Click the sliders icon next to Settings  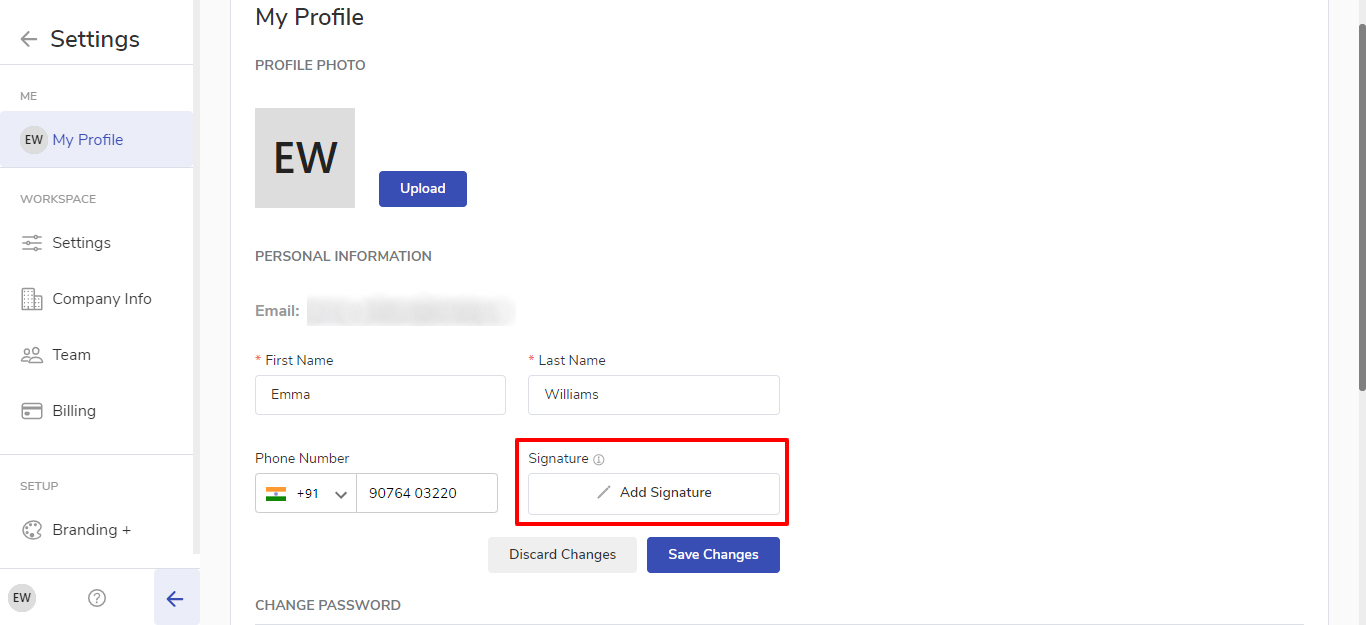point(32,243)
